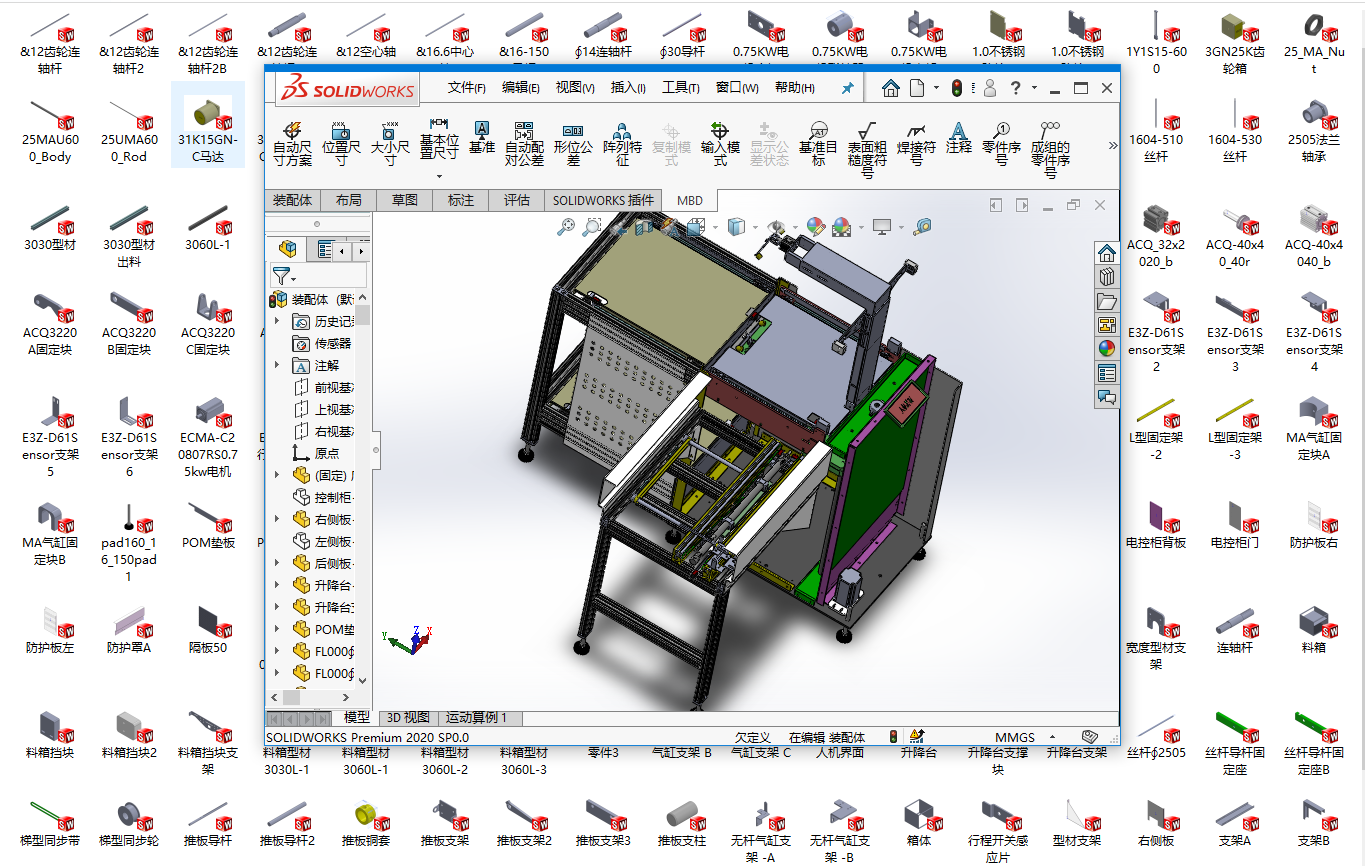Click the feature tree vertical scrollbar thumb
Image resolution: width=1365 pixels, height=866 pixels.
click(x=363, y=315)
